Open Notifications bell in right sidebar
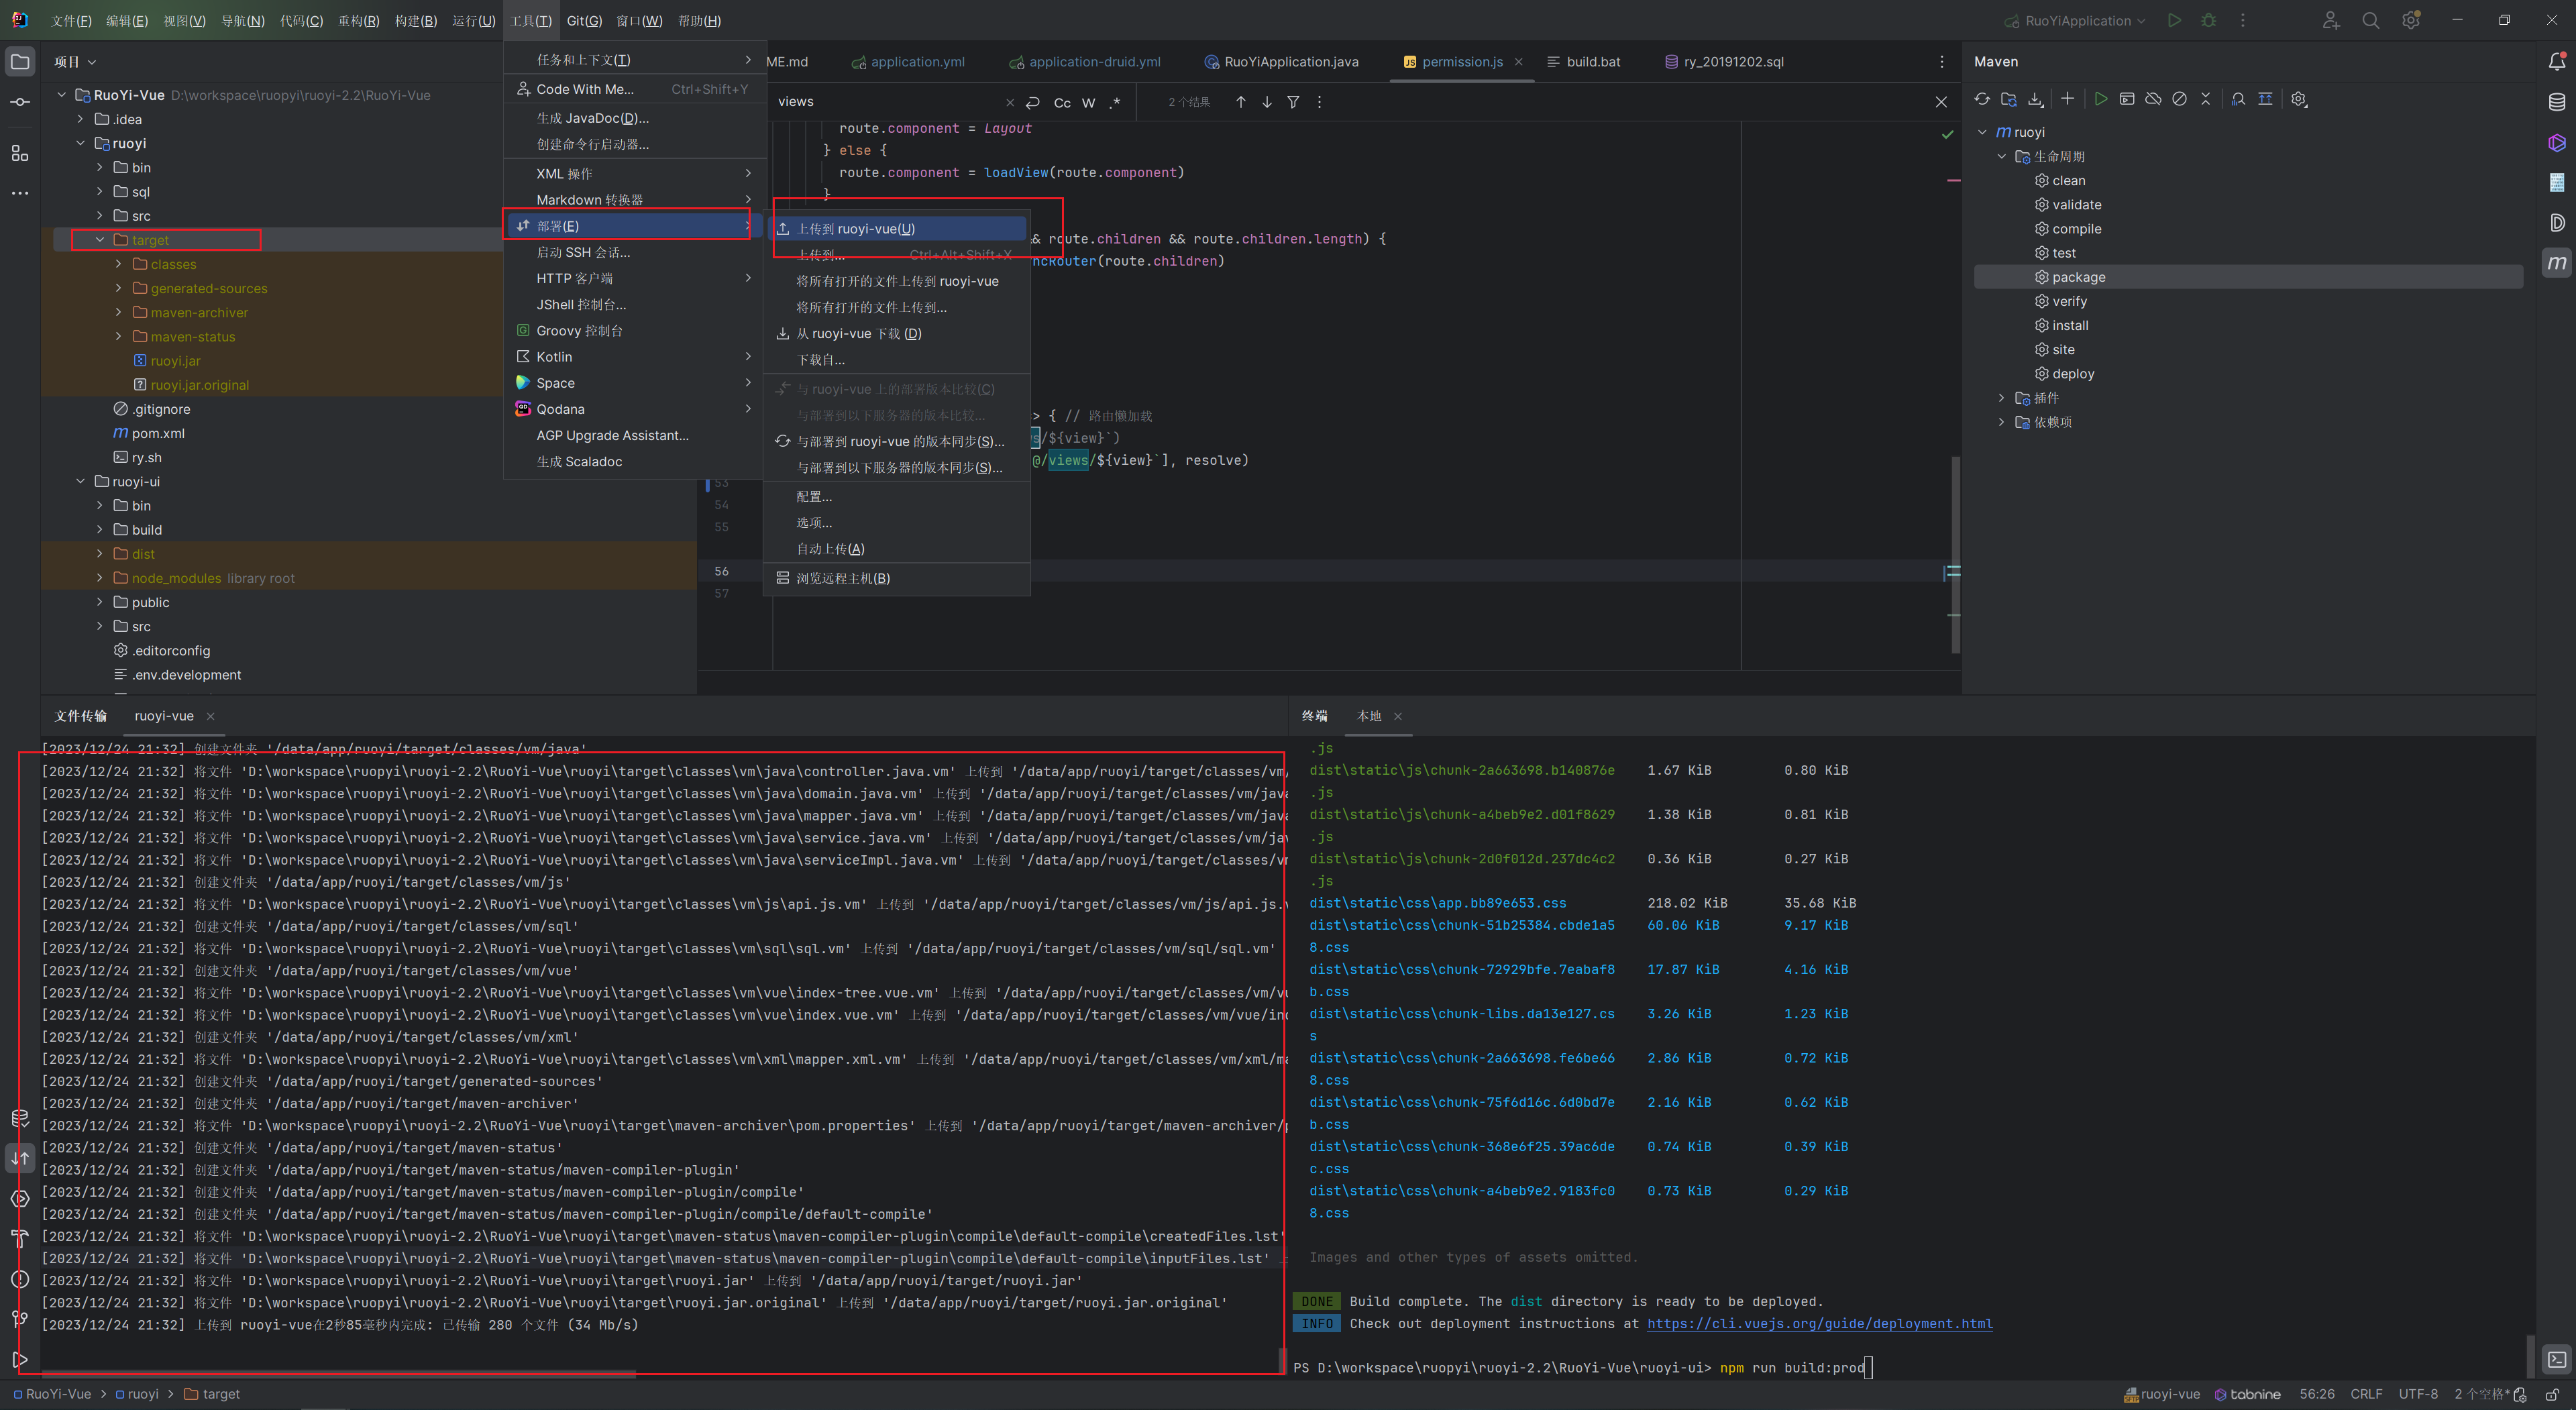Image resolution: width=2576 pixels, height=1410 pixels. (x=2556, y=61)
